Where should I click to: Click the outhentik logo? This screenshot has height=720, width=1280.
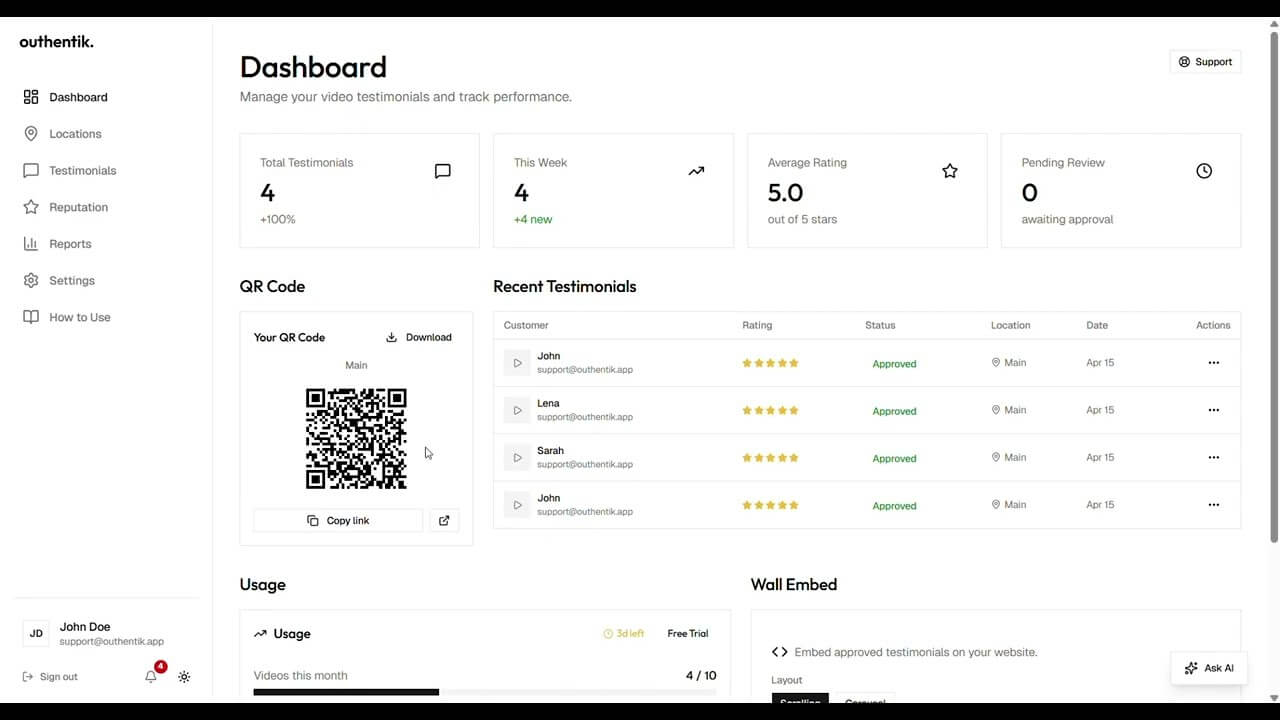56,42
